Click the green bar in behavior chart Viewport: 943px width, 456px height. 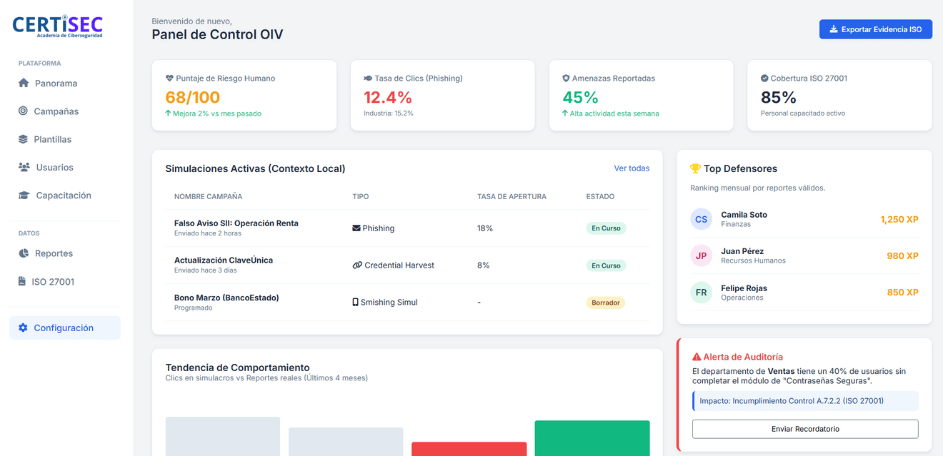tap(592, 438)
